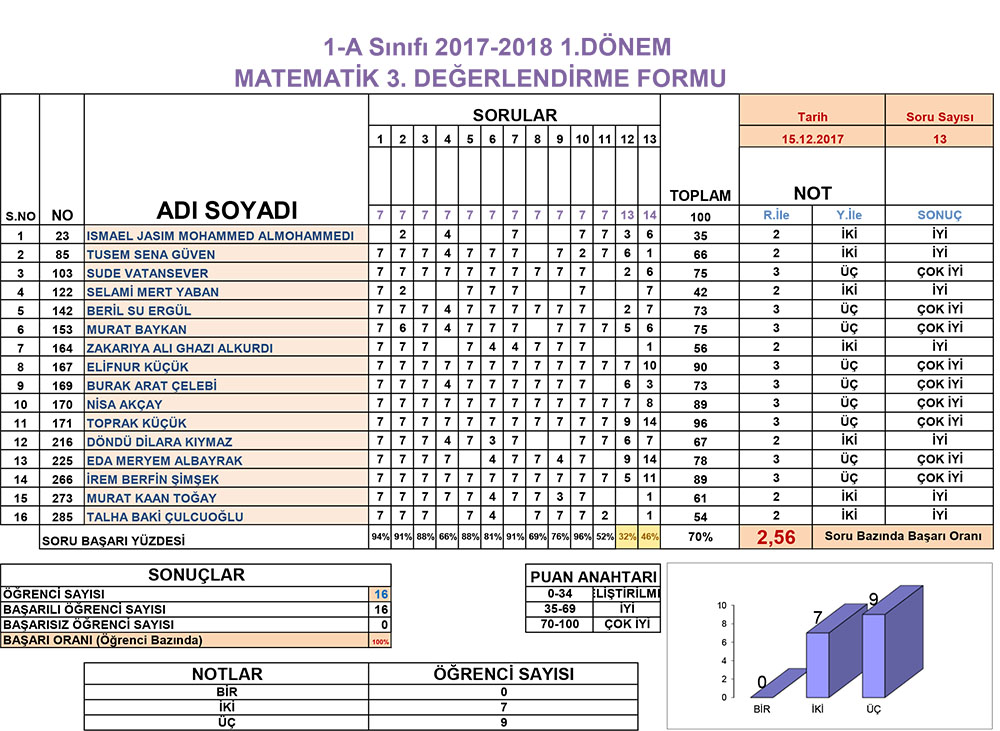
Task: Click the ÜÇ bar in the chart
Action: point(892,641)
